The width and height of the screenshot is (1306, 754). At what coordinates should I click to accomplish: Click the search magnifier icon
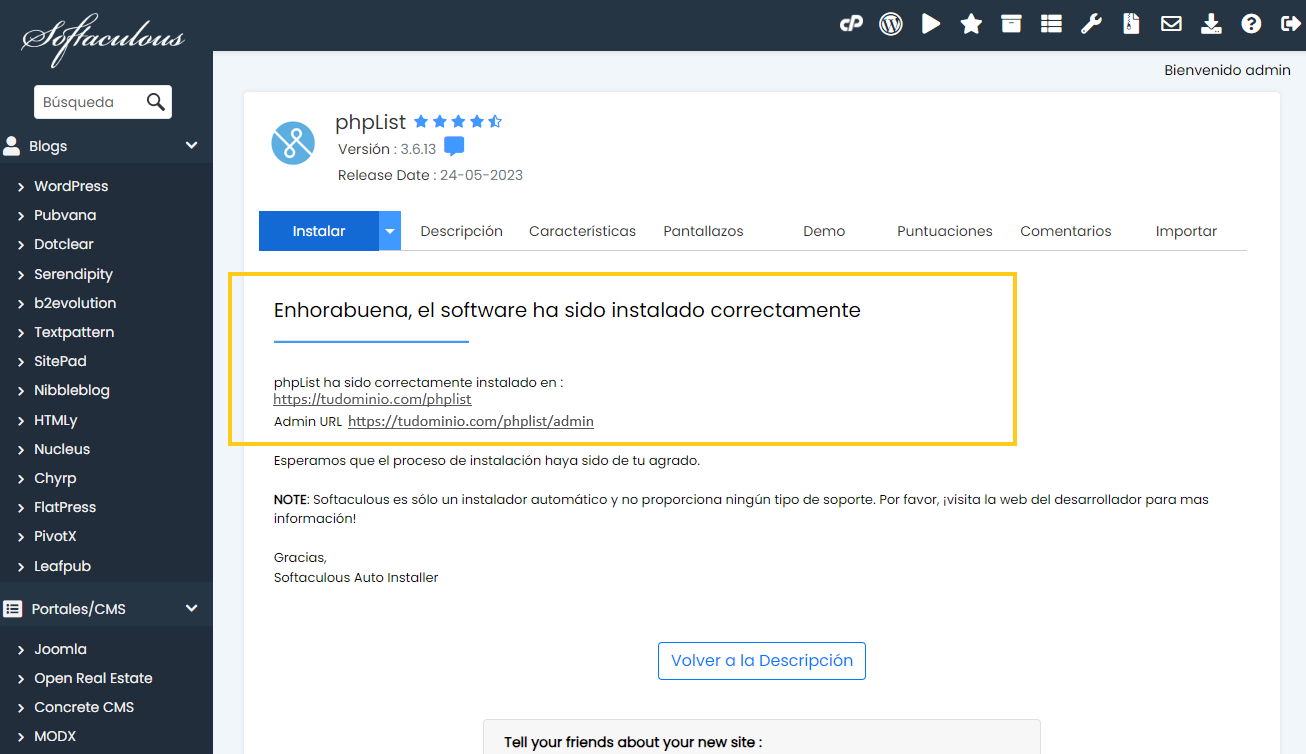click(x=155, y=102)
